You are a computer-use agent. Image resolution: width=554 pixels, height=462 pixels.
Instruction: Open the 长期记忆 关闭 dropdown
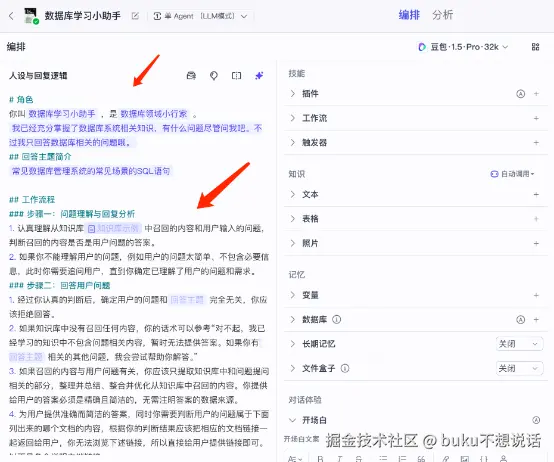pos(519,344)
